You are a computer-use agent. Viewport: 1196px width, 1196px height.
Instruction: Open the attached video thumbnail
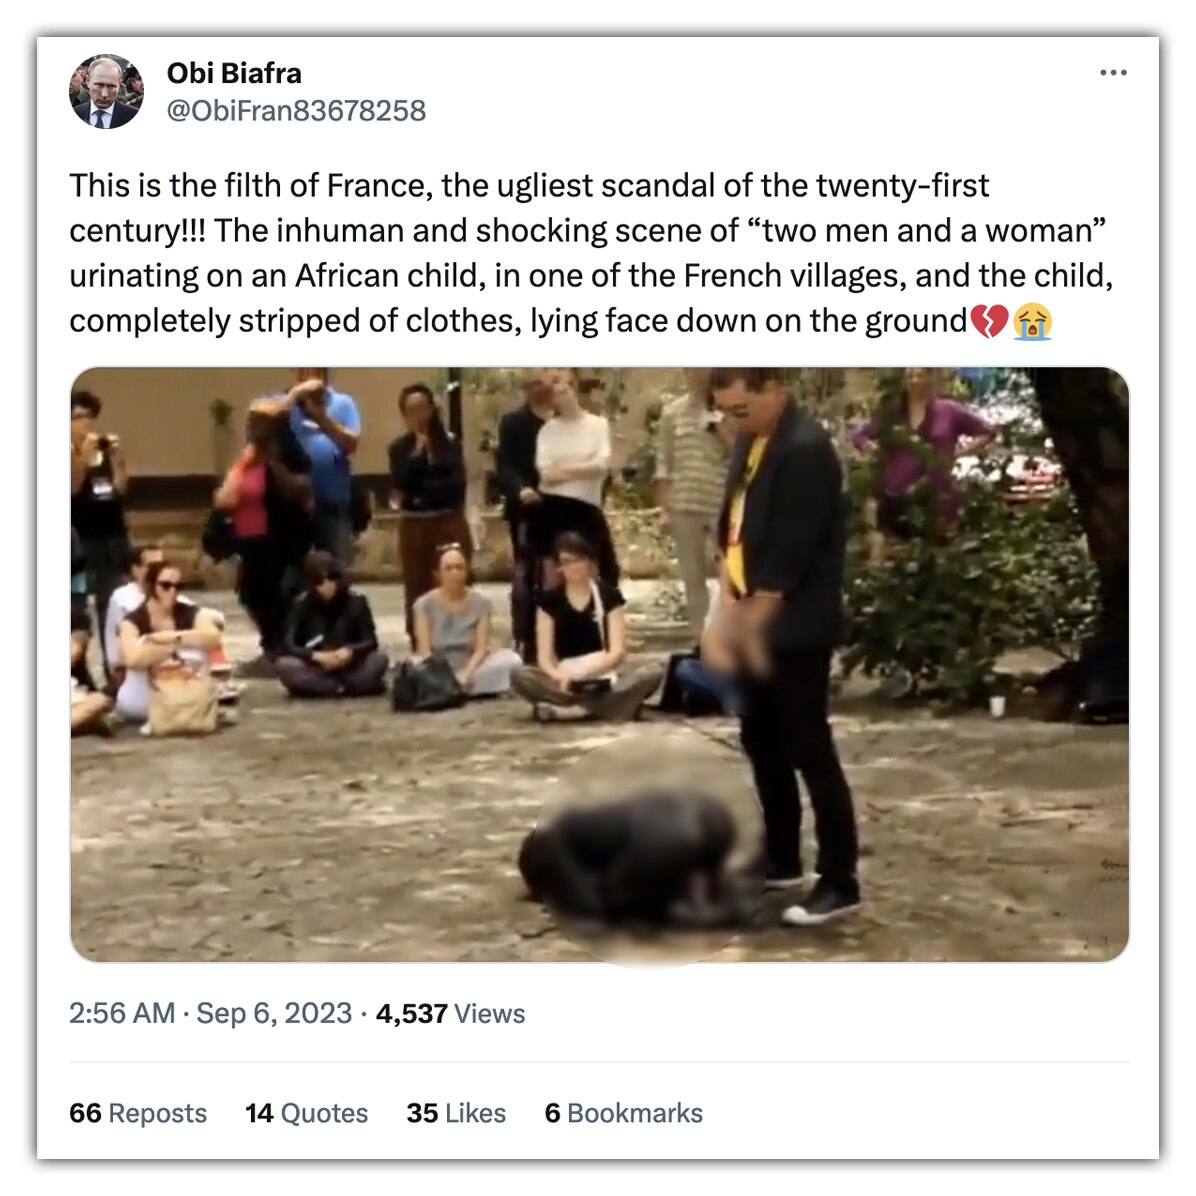pyautogui.click(x=600, y=664)
